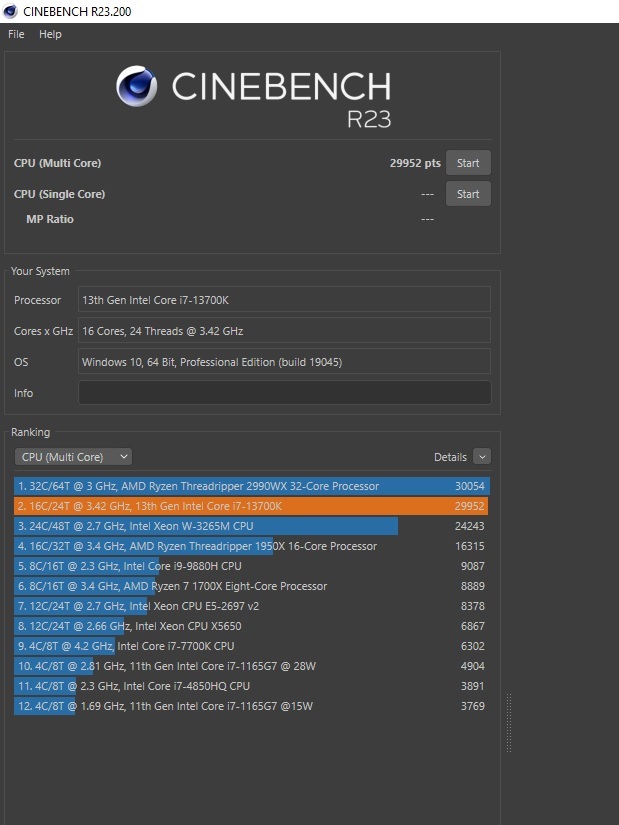619x825 pixels.
Task: Select the Threadripper 1950X ranking row
Action: [x=252, y=546]
